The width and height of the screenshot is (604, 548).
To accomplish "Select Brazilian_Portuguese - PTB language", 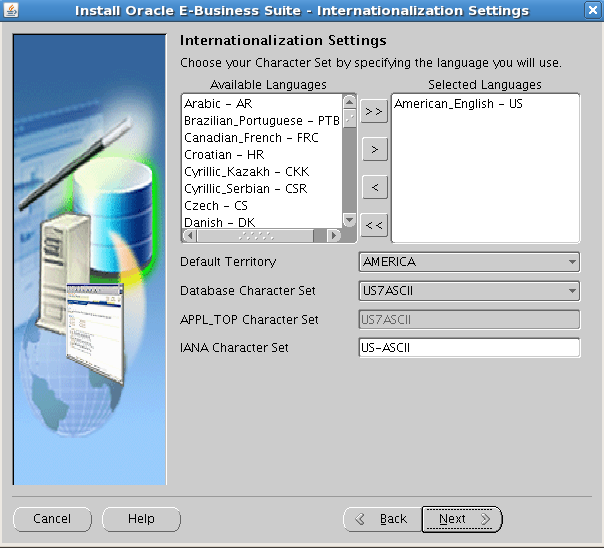I will pos(262,121).
